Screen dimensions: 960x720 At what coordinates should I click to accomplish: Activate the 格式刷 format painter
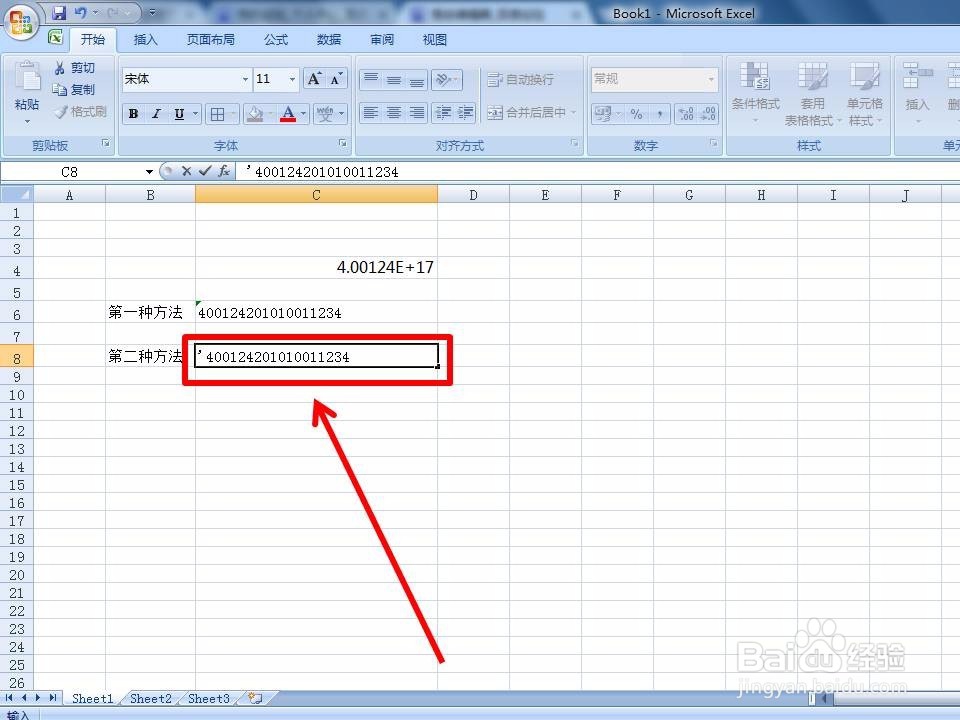pos(80,111)
